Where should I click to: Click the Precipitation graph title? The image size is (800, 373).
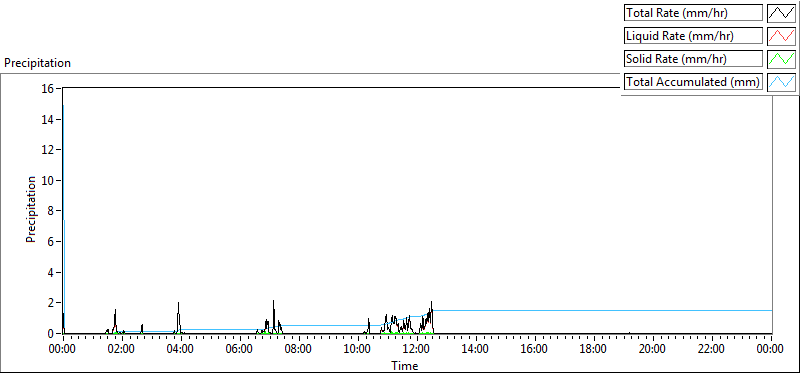pos(37,63)
